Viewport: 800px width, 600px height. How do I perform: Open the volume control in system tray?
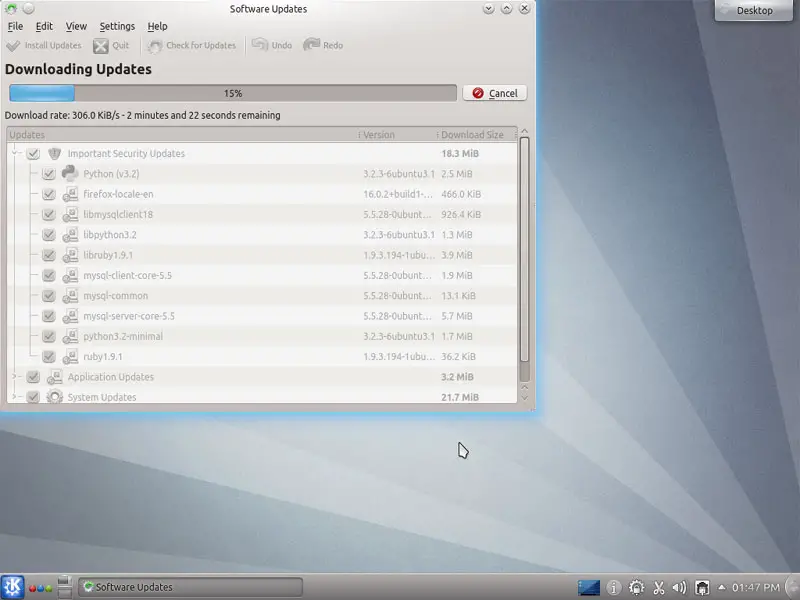click(x=679, y=588)
